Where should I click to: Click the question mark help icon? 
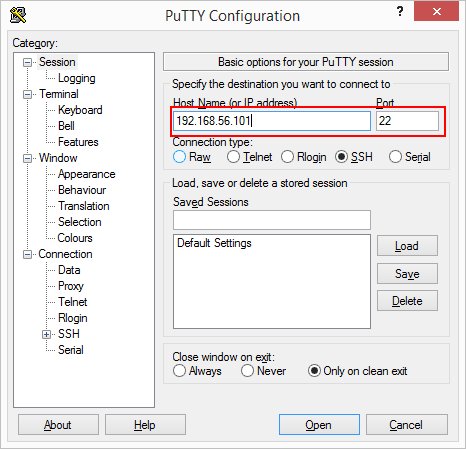point(400,12)
